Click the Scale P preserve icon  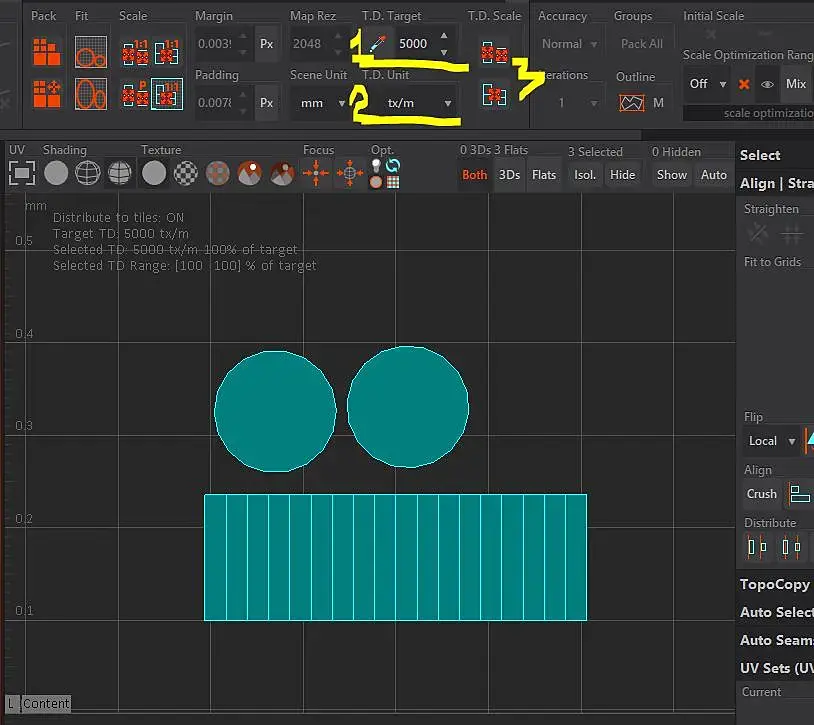pos(135,94)
